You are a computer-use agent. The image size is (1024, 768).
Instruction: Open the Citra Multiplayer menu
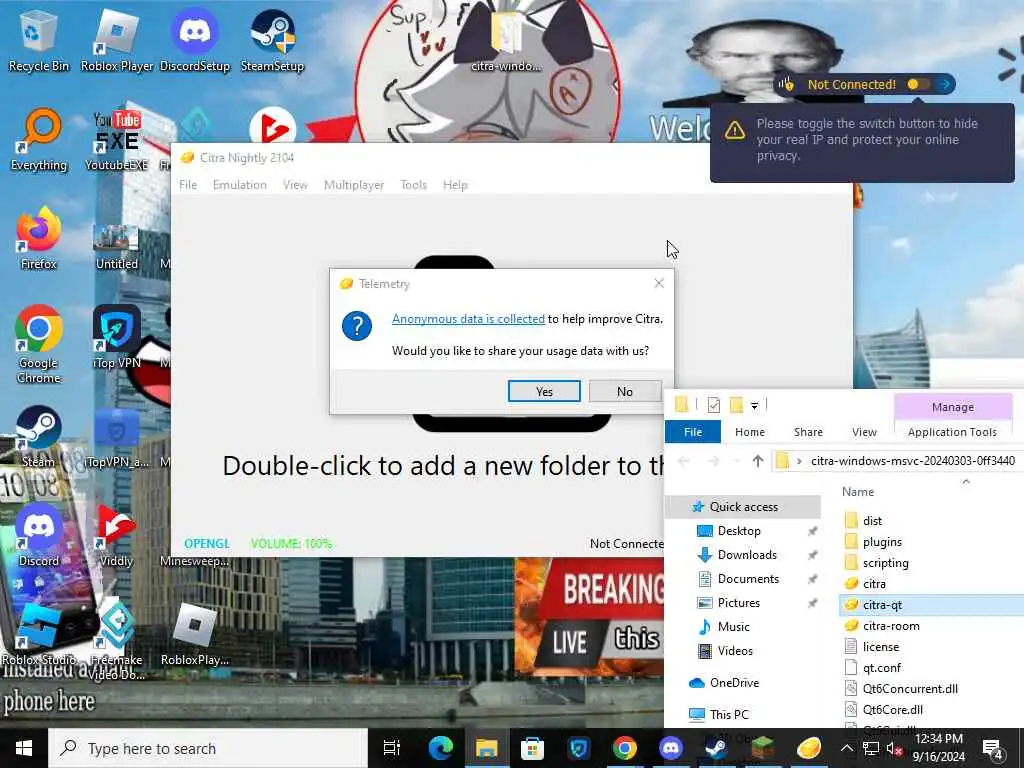[x=354, y=185]
